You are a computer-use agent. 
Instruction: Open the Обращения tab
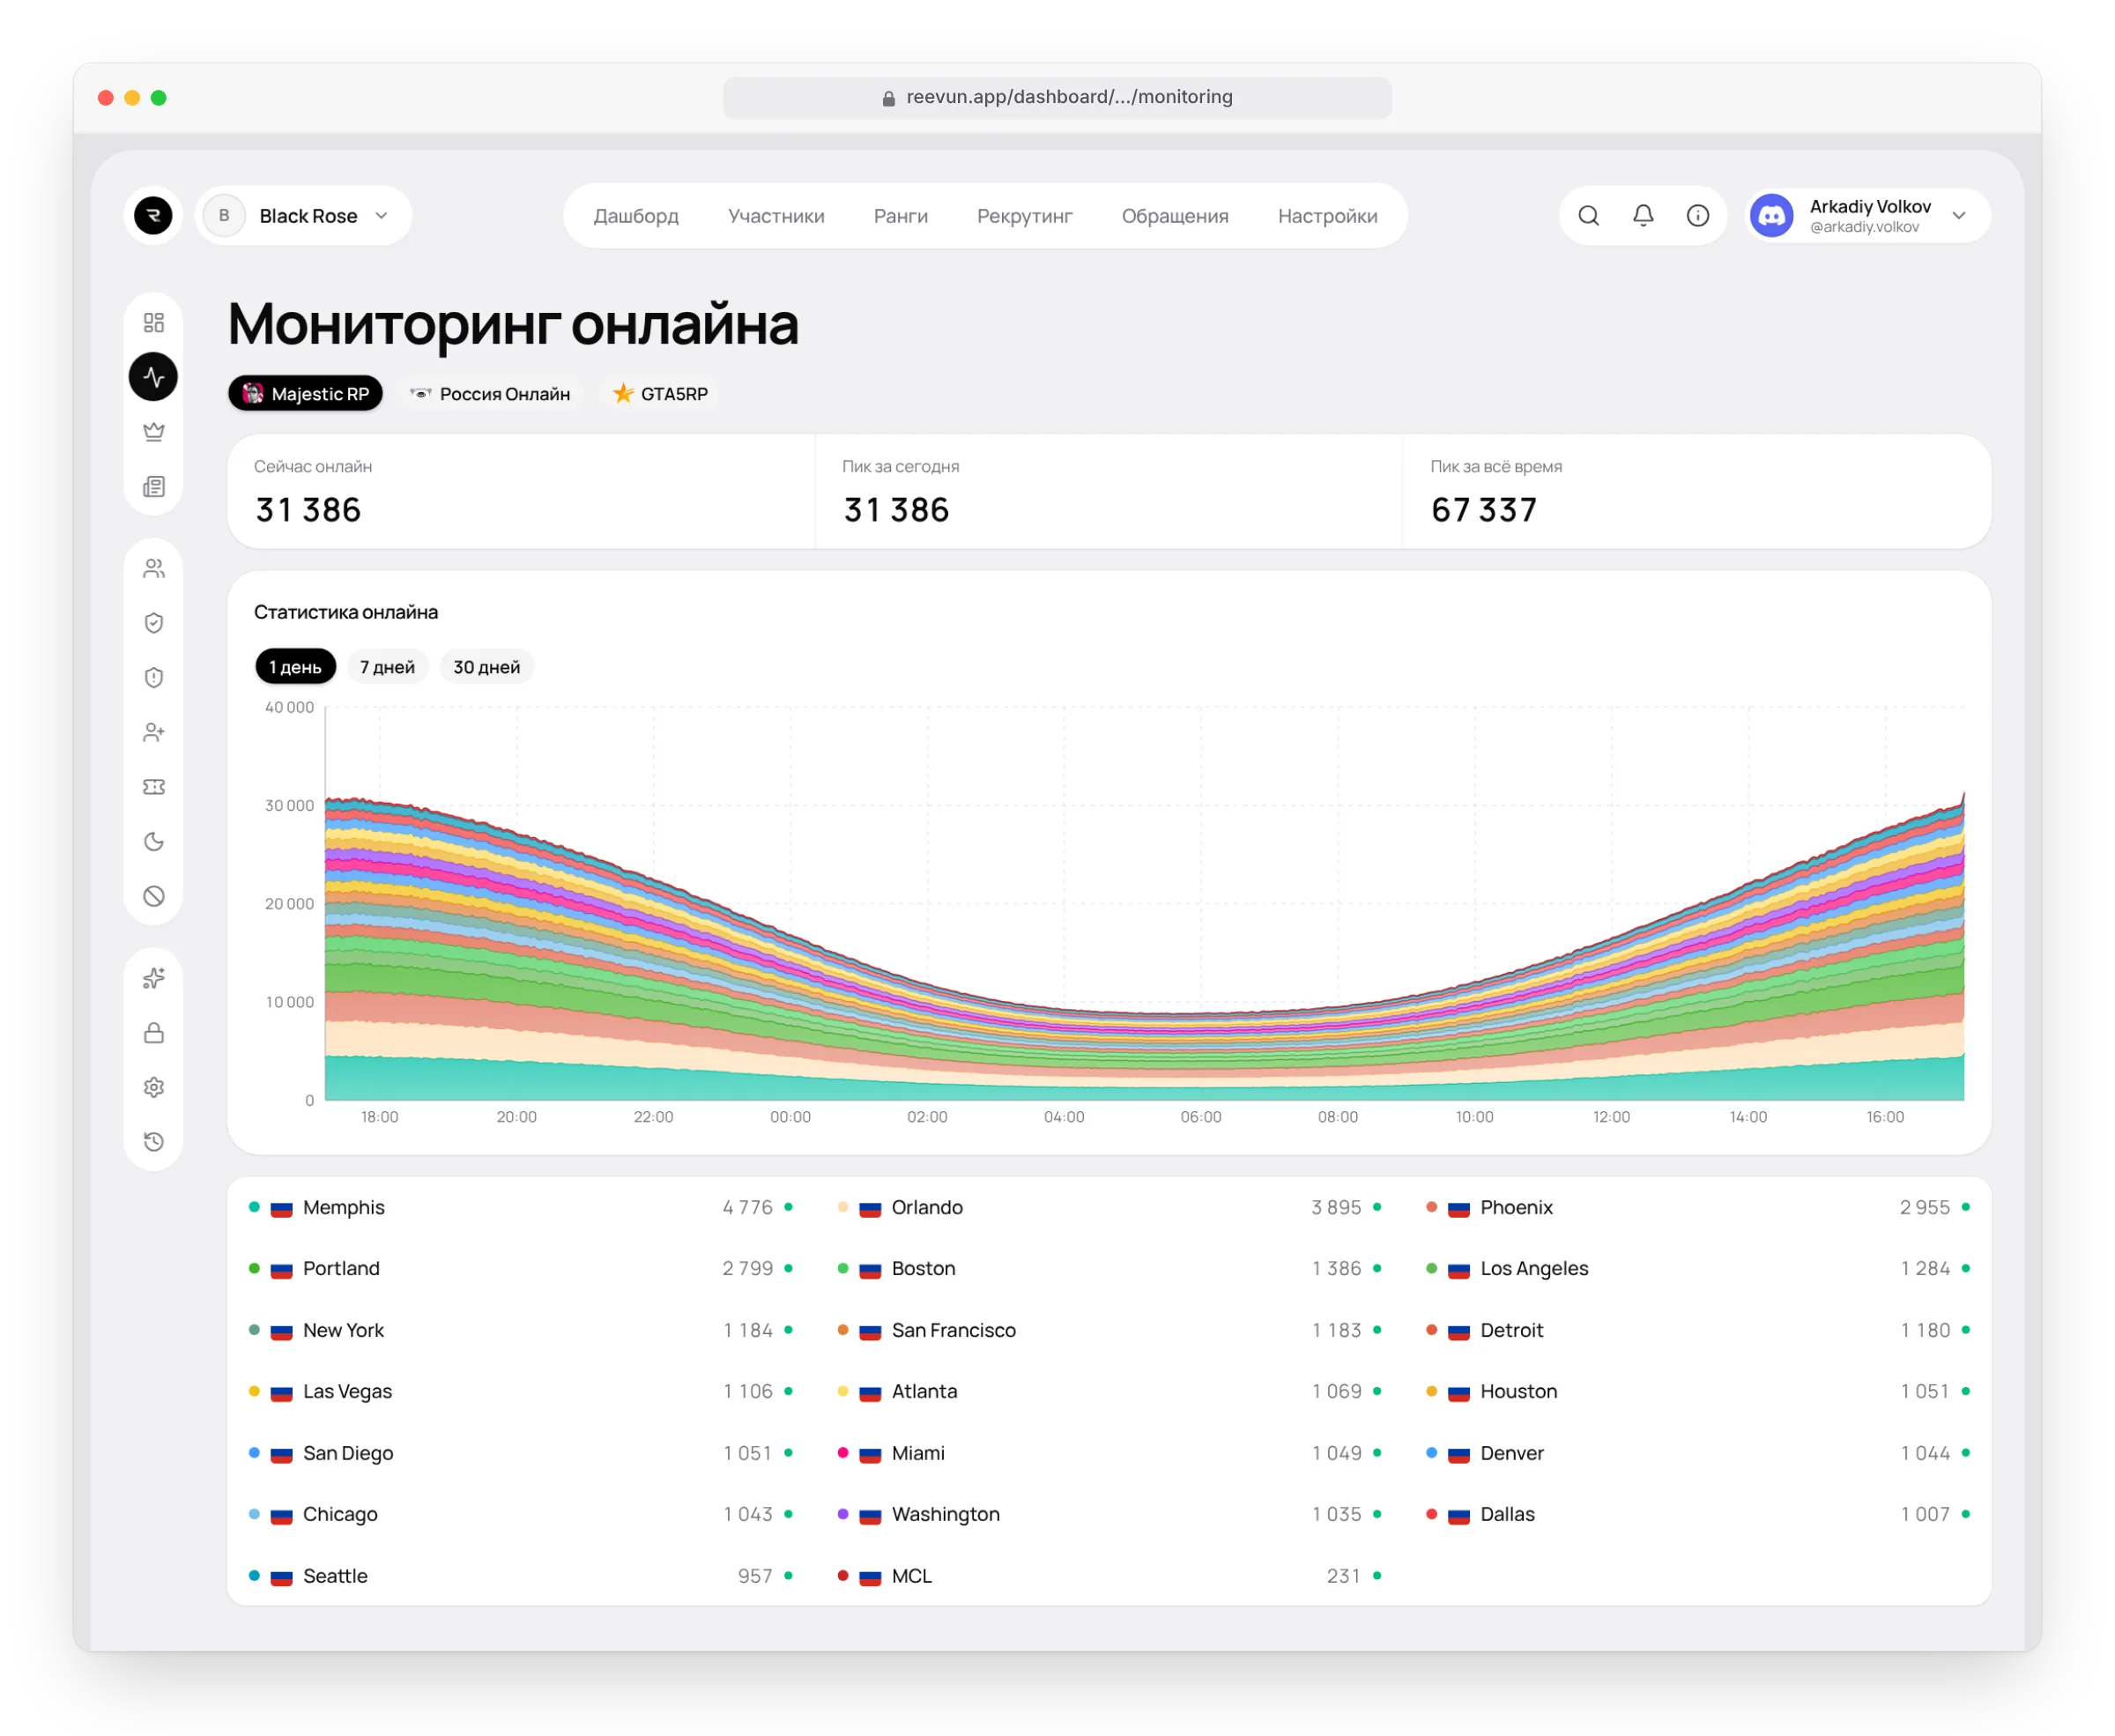tap(1174, 216)
